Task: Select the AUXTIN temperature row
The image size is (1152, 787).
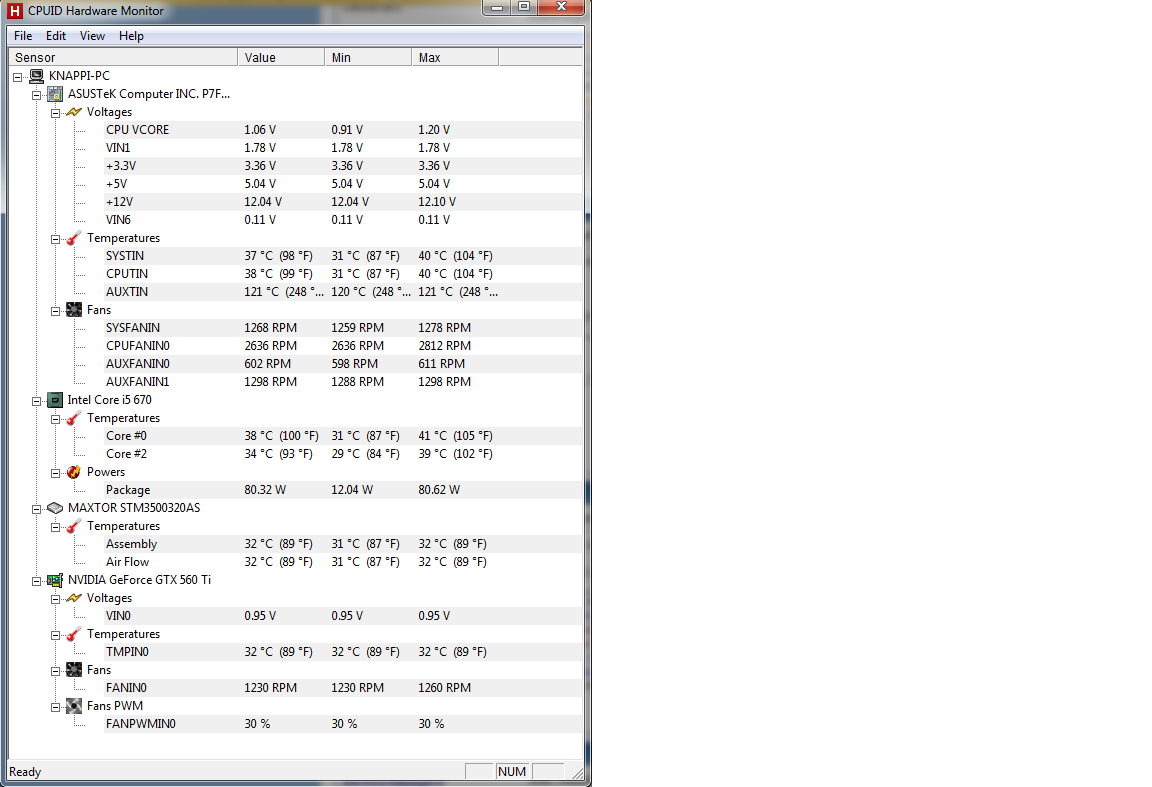Action: [x=343, y=292]
